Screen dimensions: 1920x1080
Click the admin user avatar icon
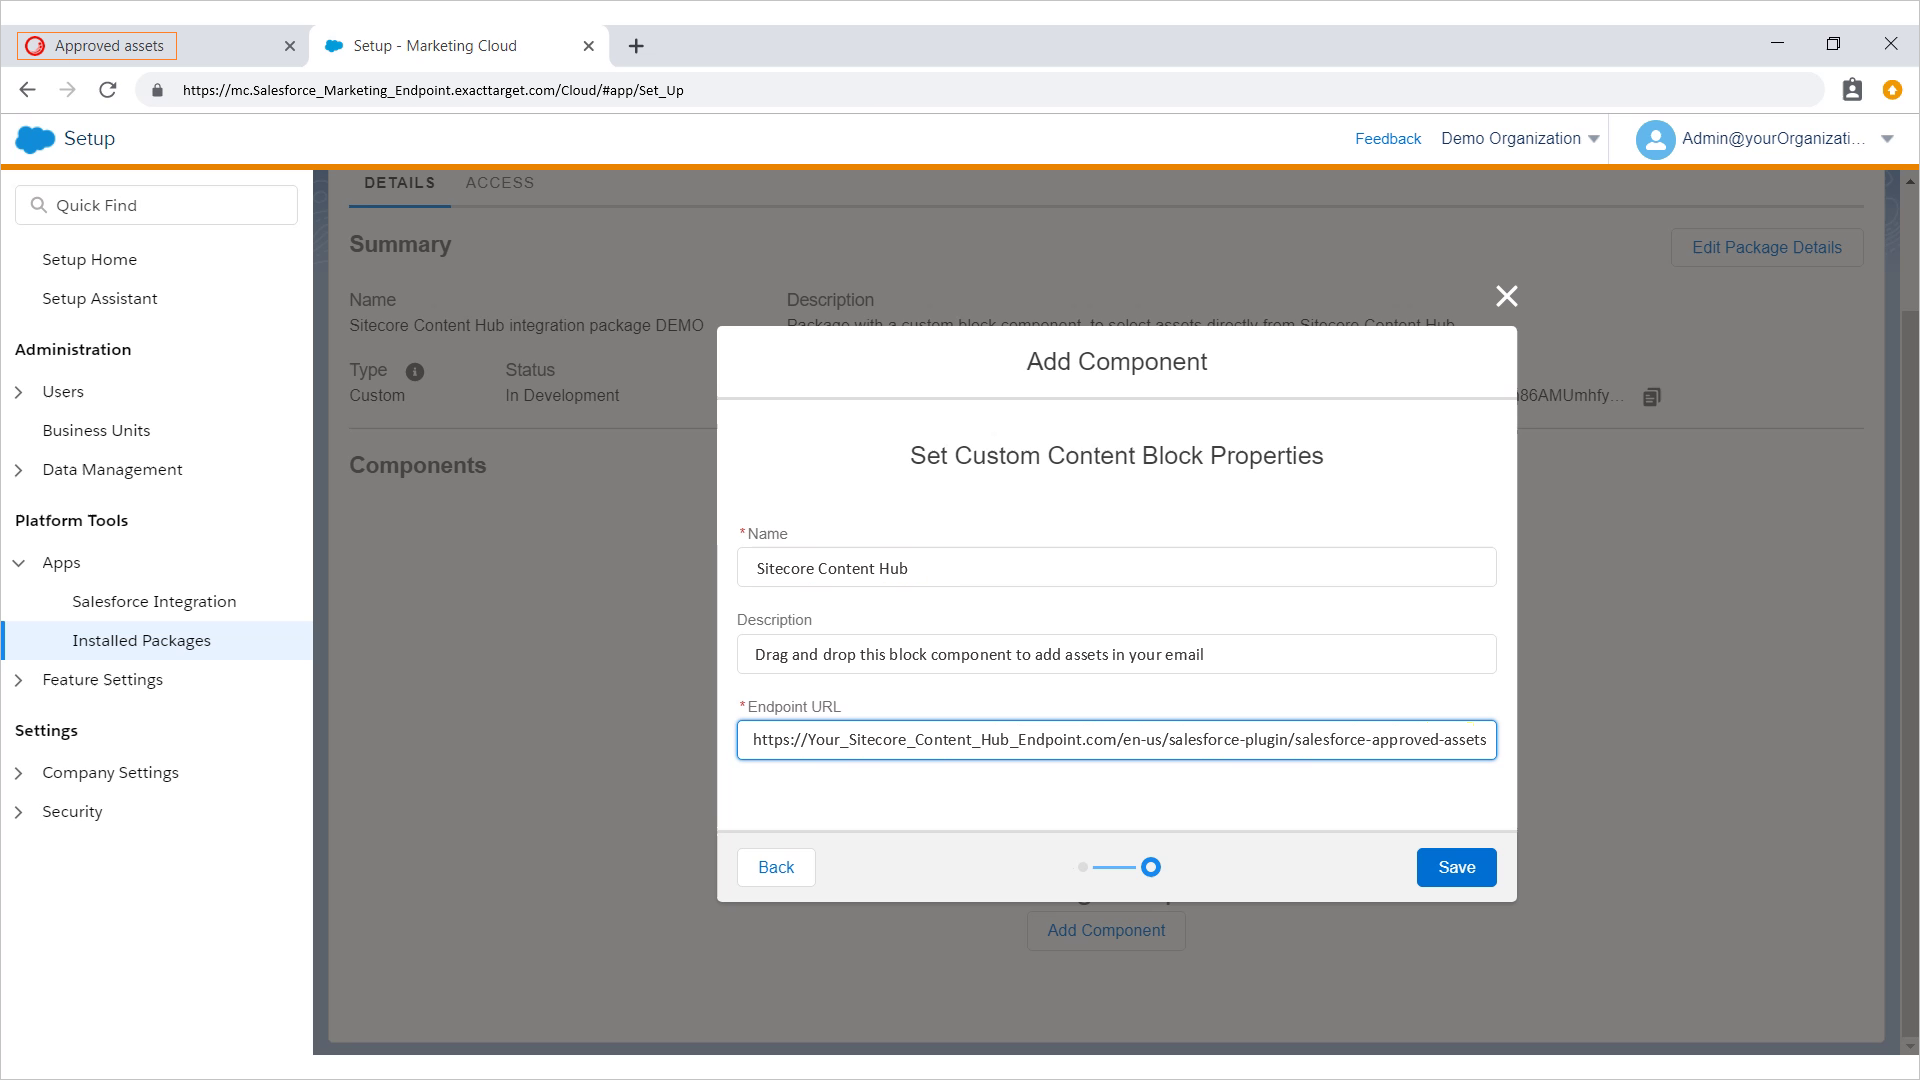1655,139
